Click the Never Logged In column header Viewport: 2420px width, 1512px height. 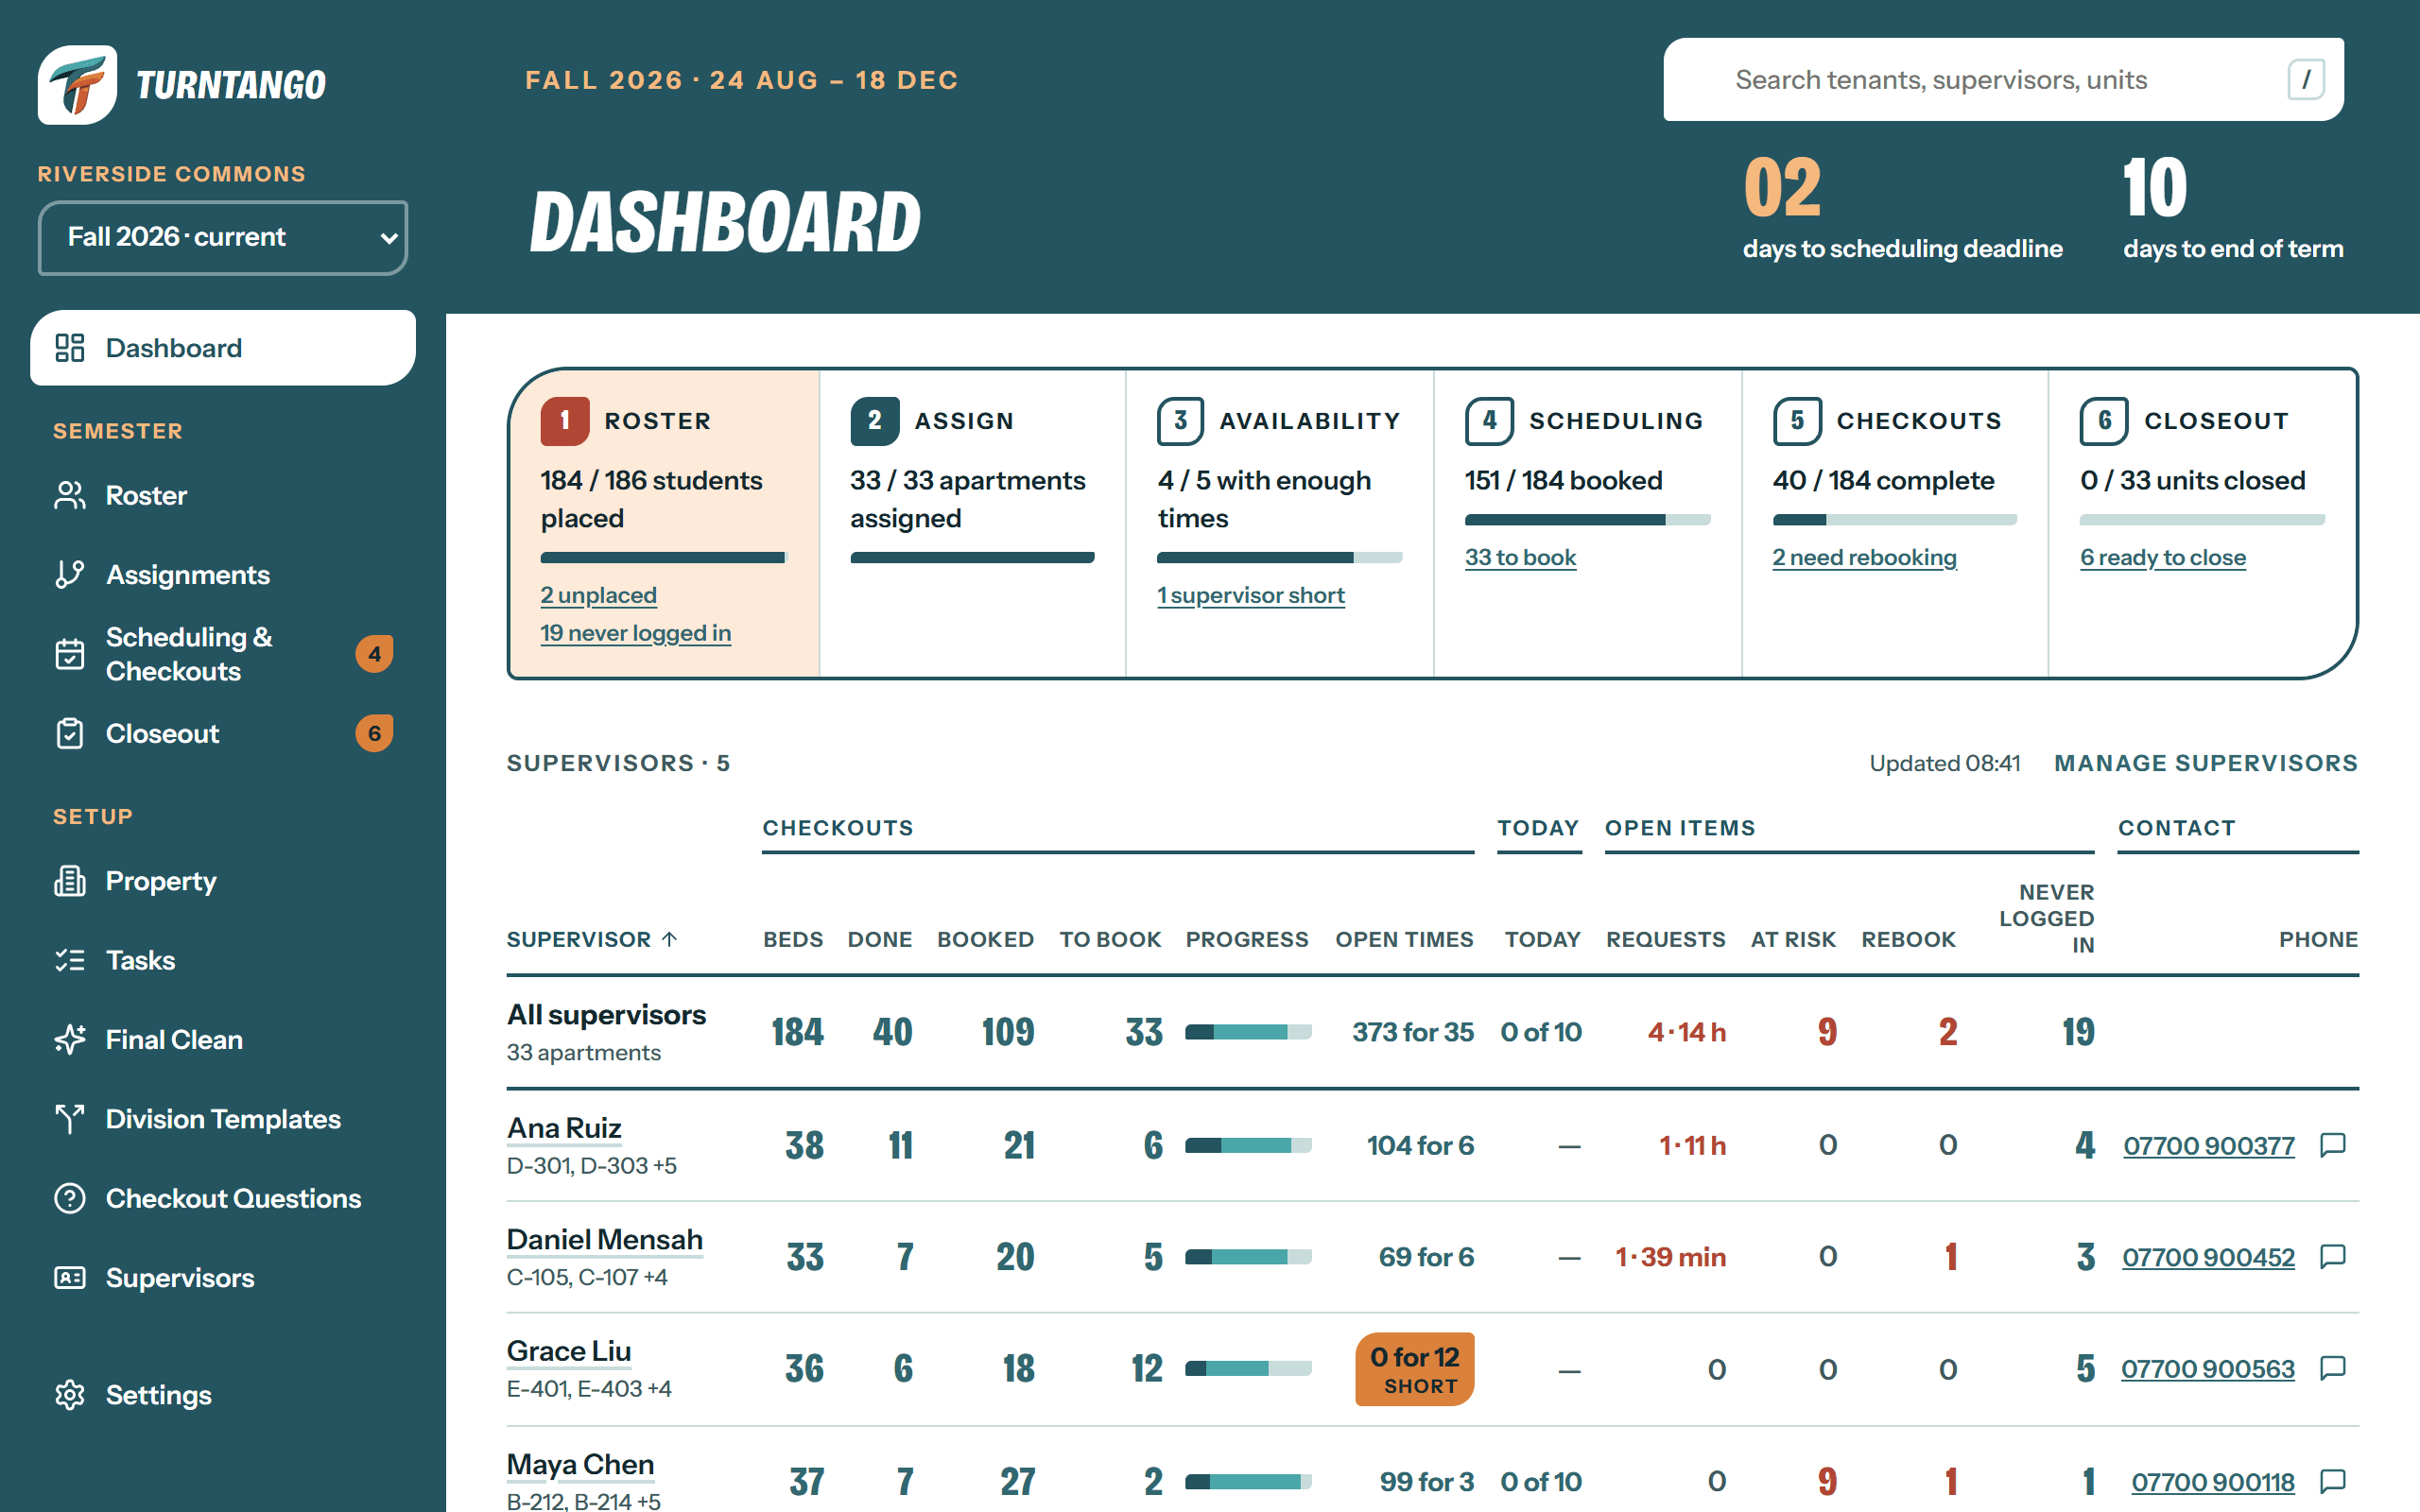[2046, 918]
